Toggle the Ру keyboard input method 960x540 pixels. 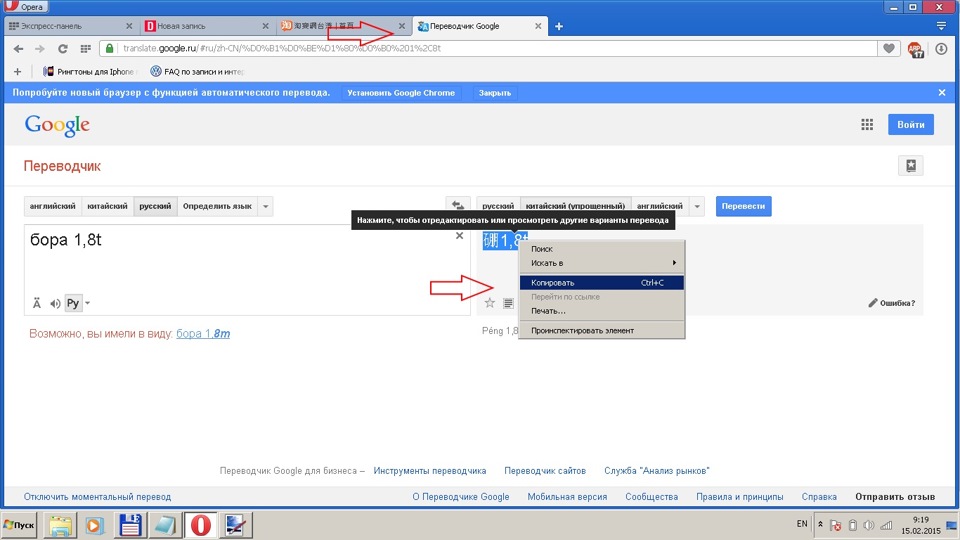click(73, 303)
